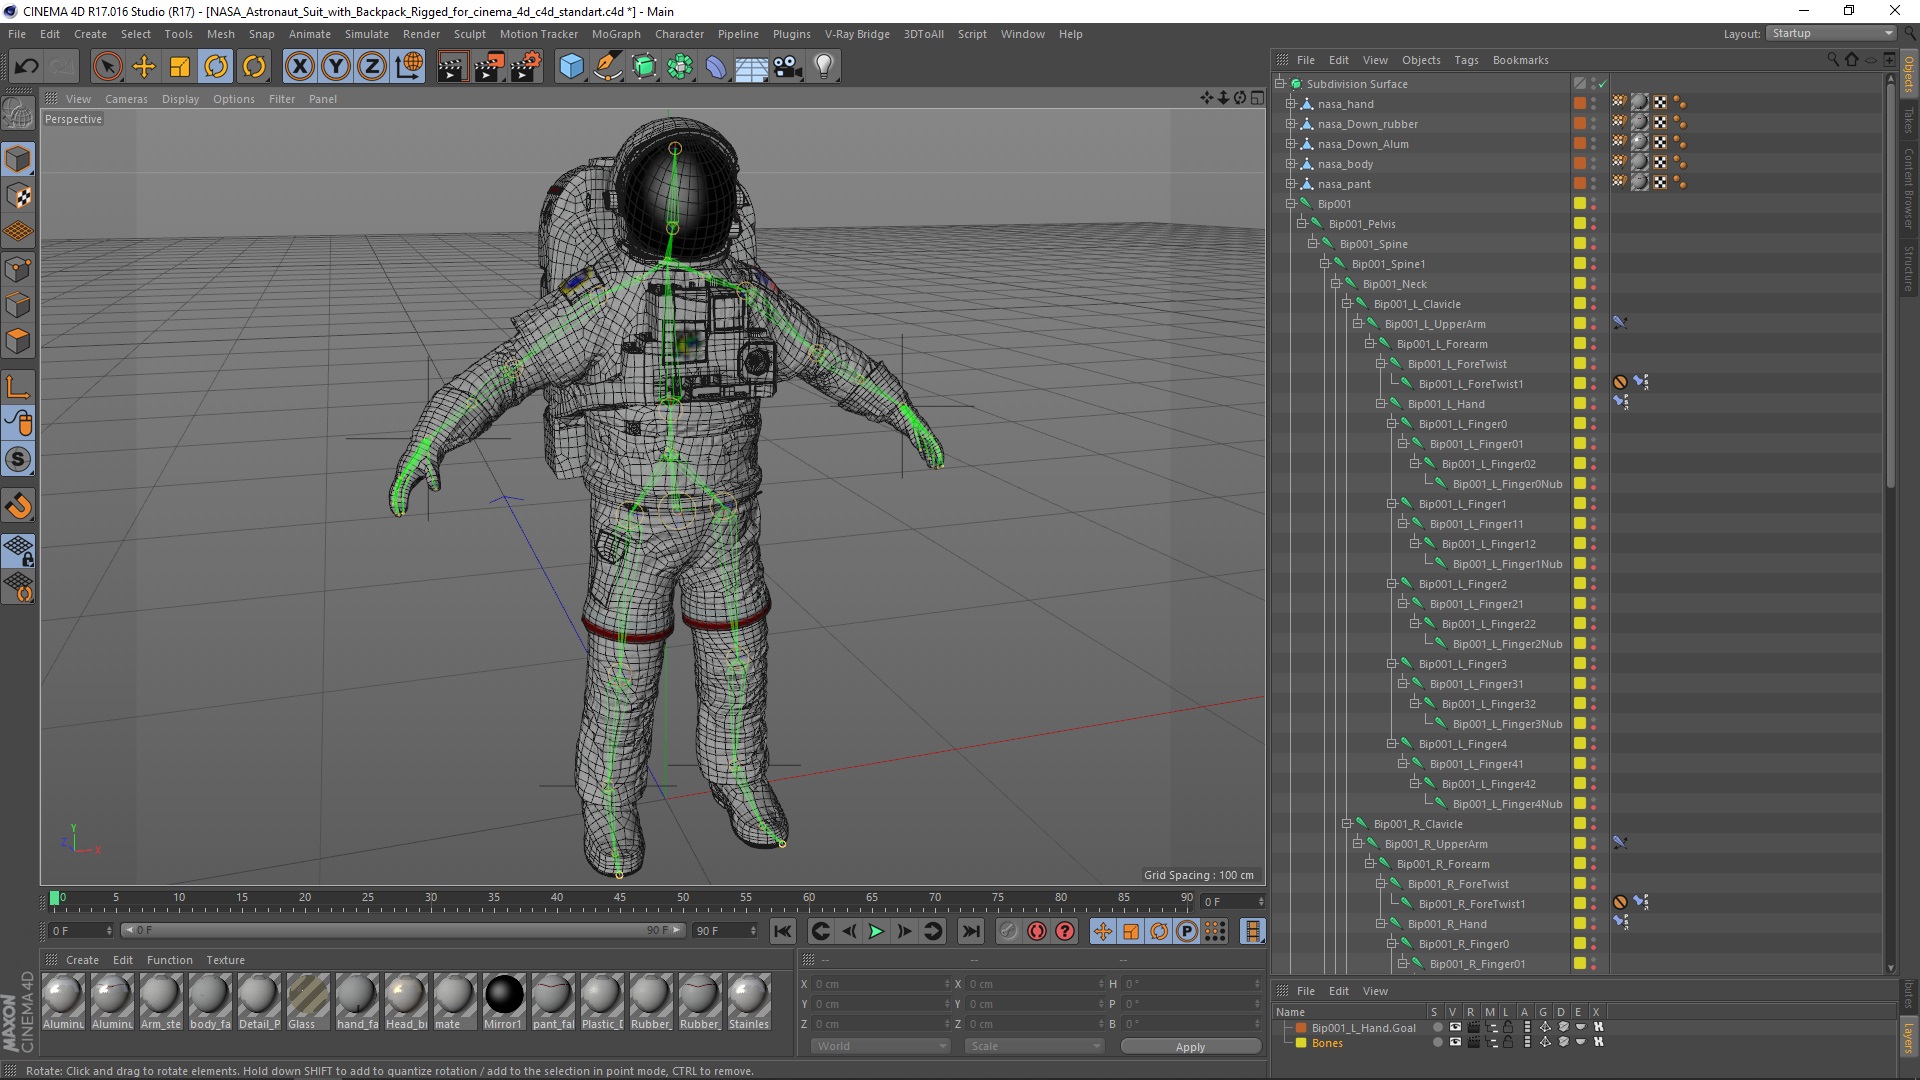Click Make Editable icon in left toolbar
The image size is (1920, 1080).
[x=18, y=114]
